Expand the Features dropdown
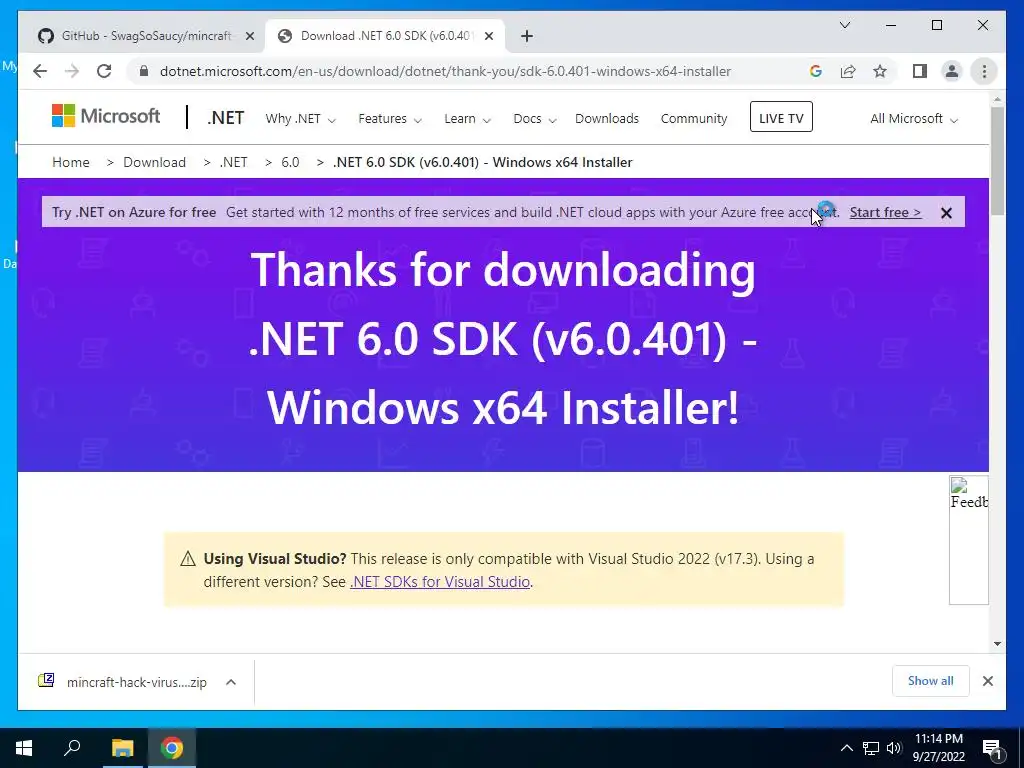This screenshot has width=1024, height=768. click(390, 119)
